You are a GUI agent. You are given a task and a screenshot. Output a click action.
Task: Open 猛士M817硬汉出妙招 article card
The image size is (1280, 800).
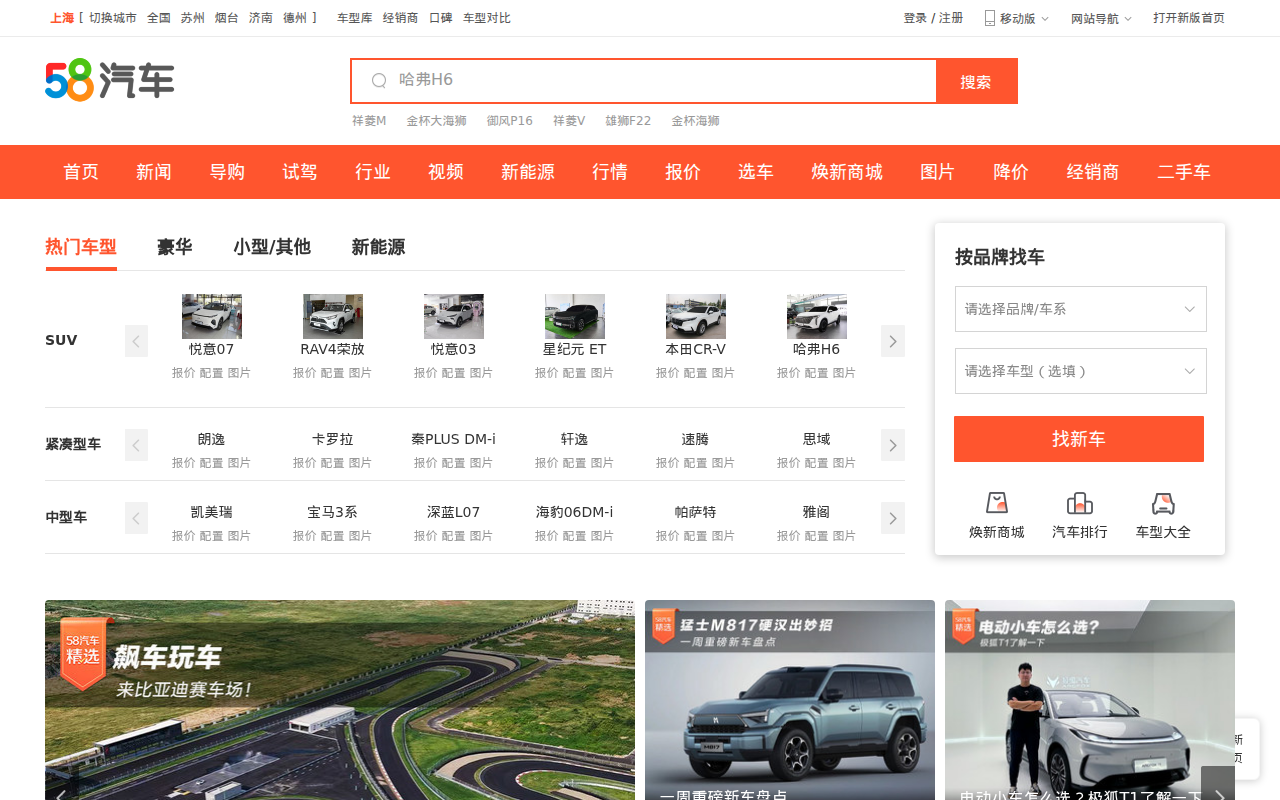(x=790, y=700)
